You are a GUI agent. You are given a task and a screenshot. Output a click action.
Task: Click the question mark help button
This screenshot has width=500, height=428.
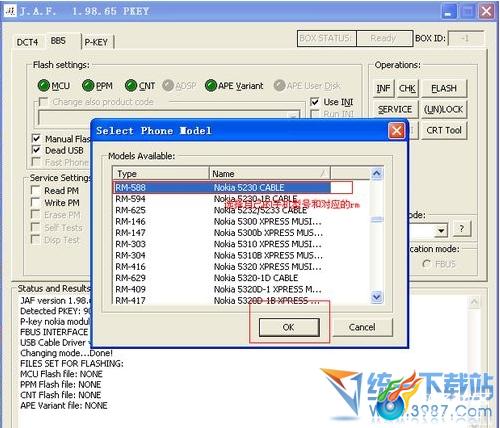point(461,229)
